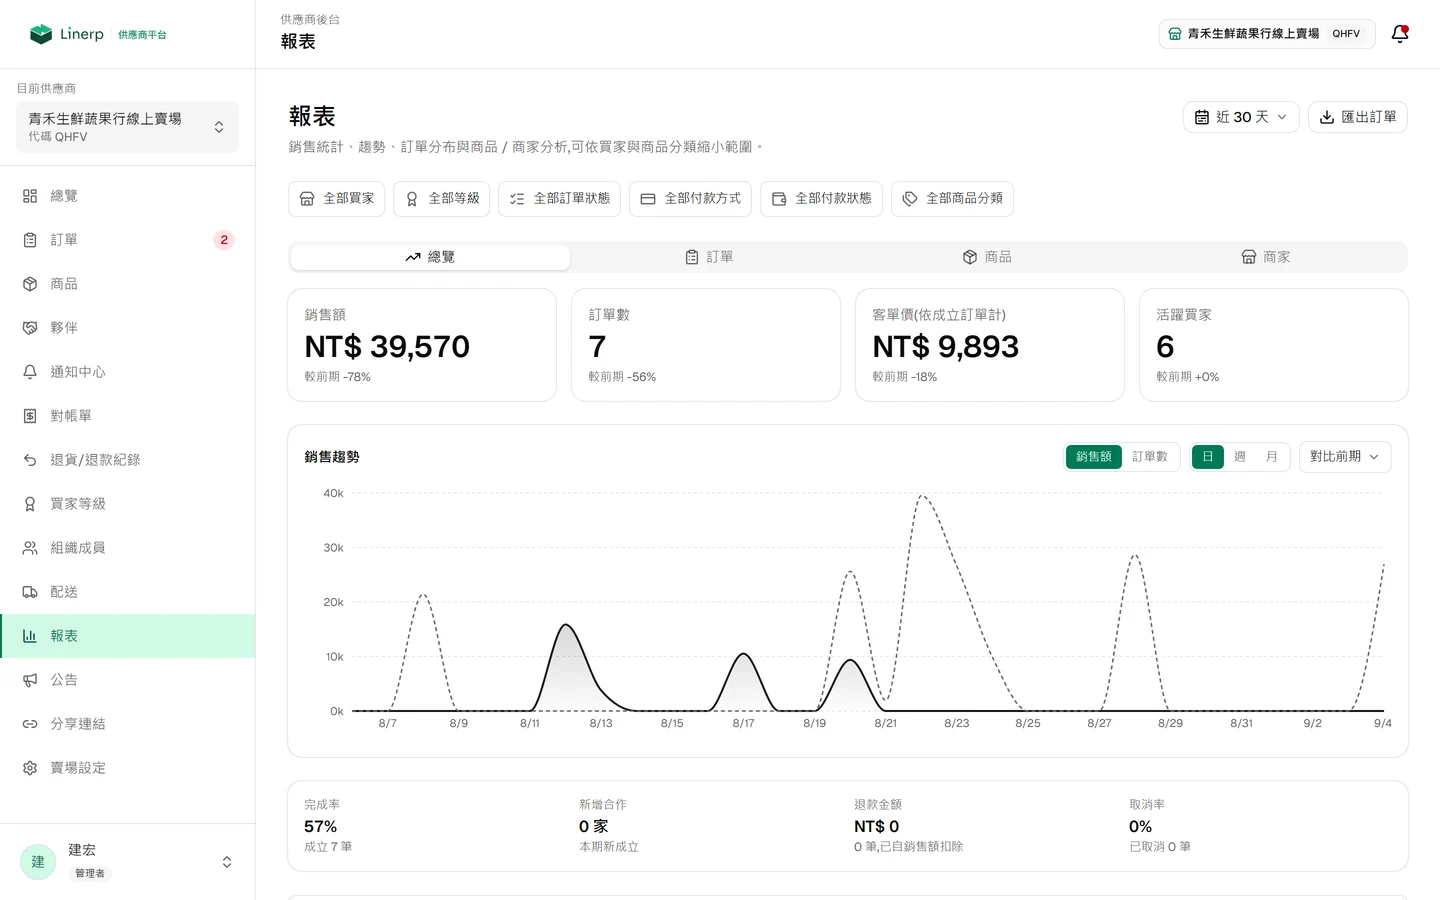Click the 訂單數 7 stat card

(706, 345)
